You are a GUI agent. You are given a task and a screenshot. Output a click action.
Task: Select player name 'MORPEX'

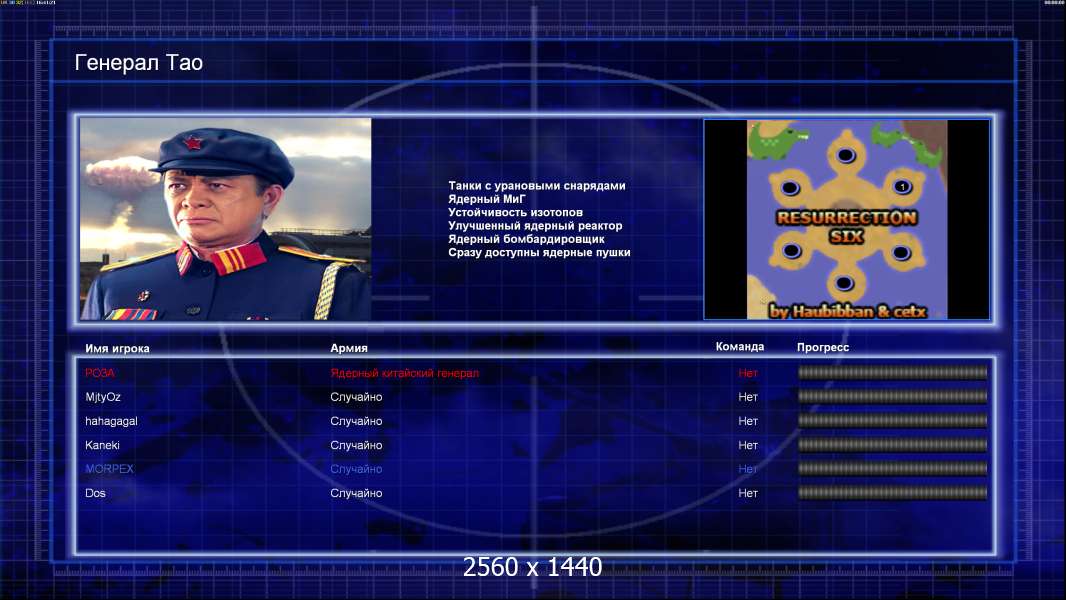109,469
